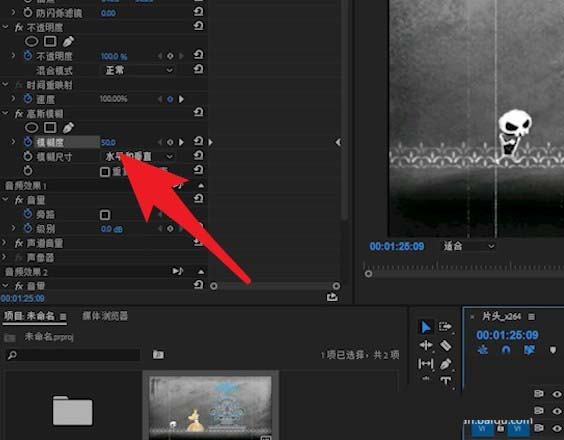Toggle topmost video track eye visibility

557,394
